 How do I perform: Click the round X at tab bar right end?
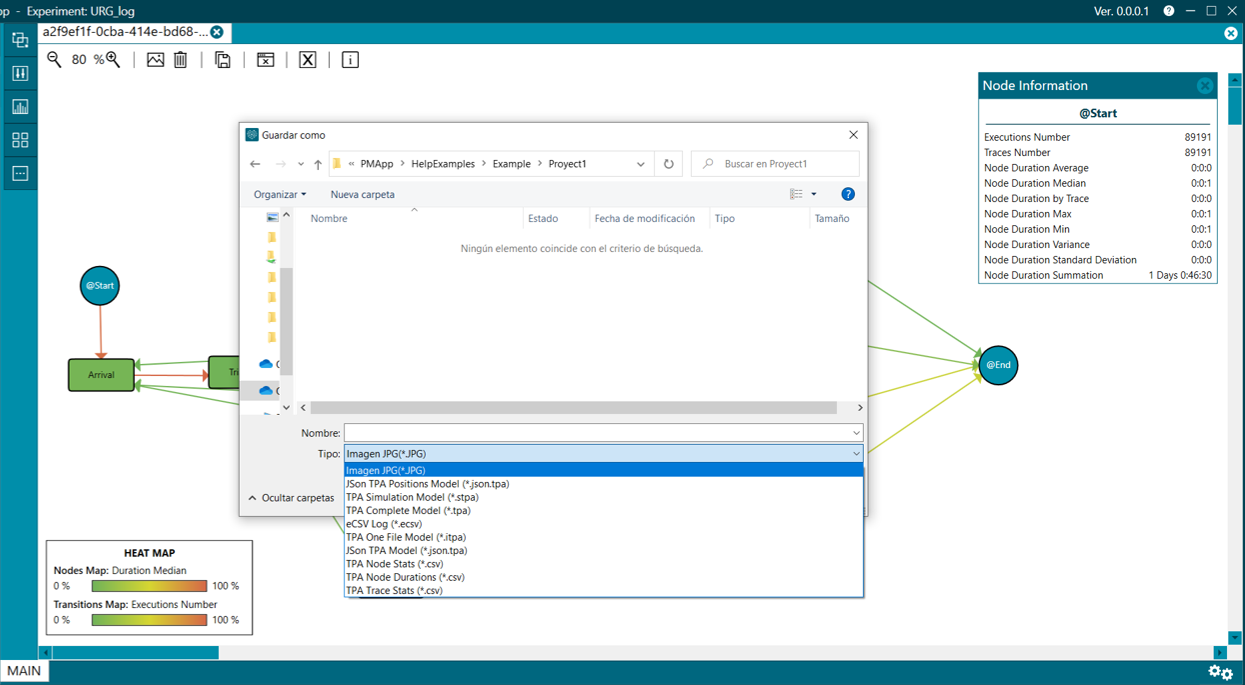[x=1231, y=33]
